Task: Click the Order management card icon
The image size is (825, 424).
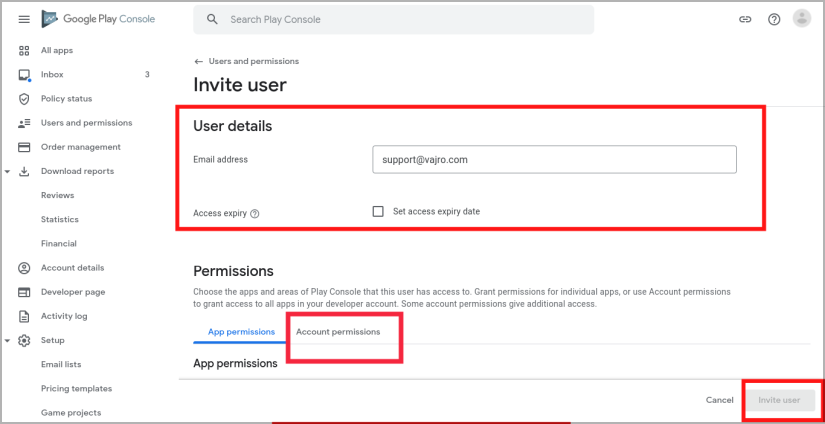Action: (24, 147)
